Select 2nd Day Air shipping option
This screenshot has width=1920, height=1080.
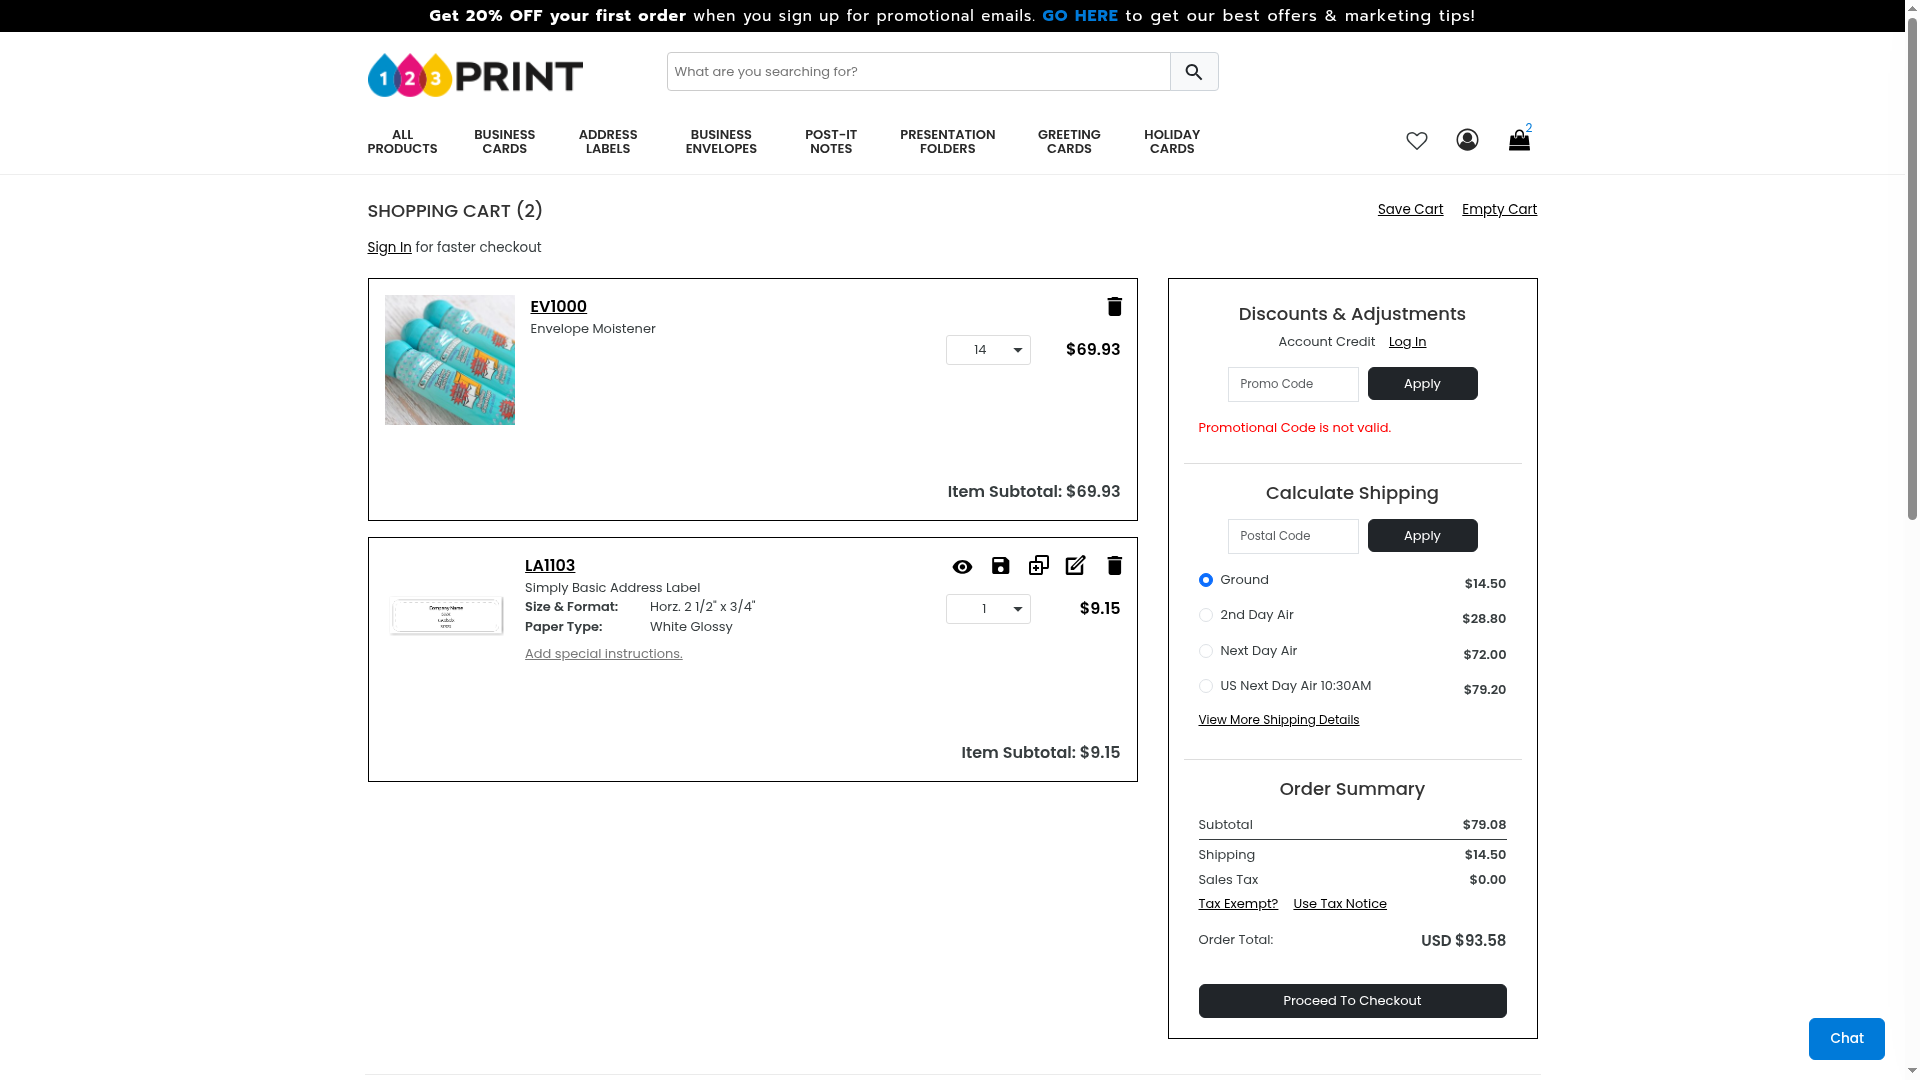click(x=1205, y=616)
